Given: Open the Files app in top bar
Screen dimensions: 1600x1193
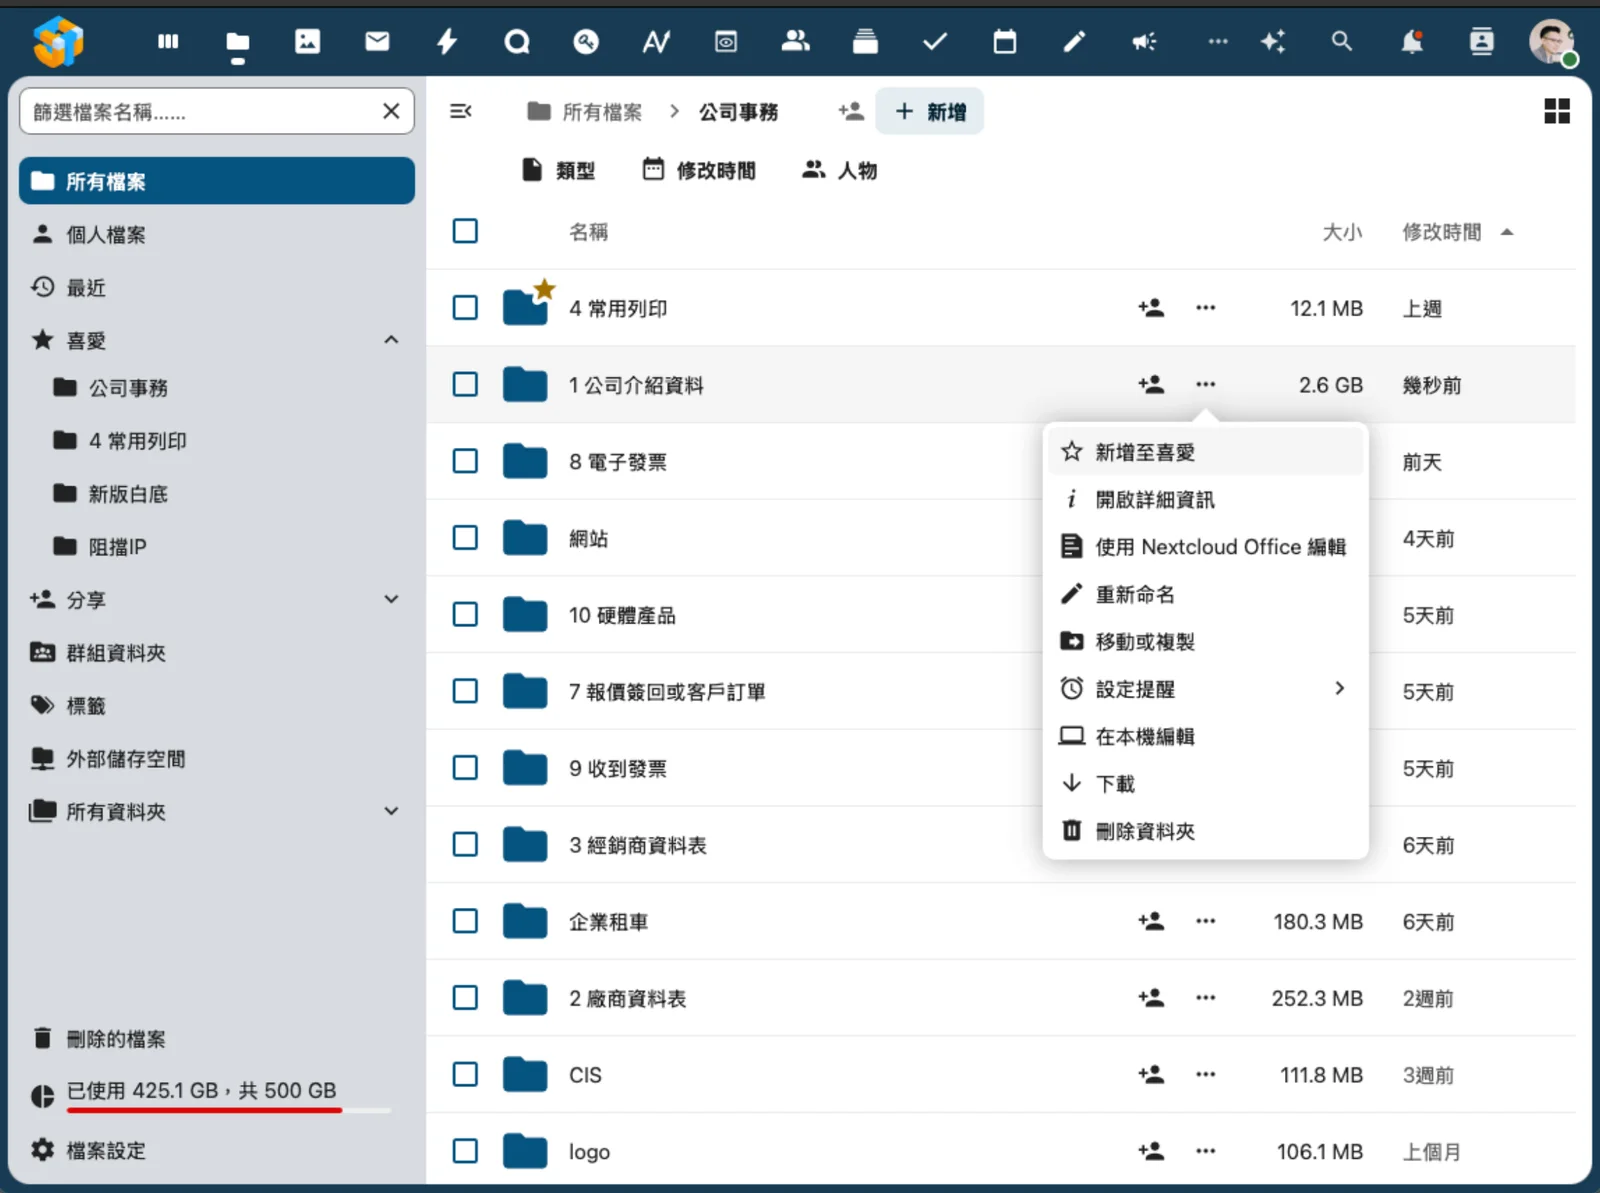Looking at the screenshot, I should (x=237, y=42).
